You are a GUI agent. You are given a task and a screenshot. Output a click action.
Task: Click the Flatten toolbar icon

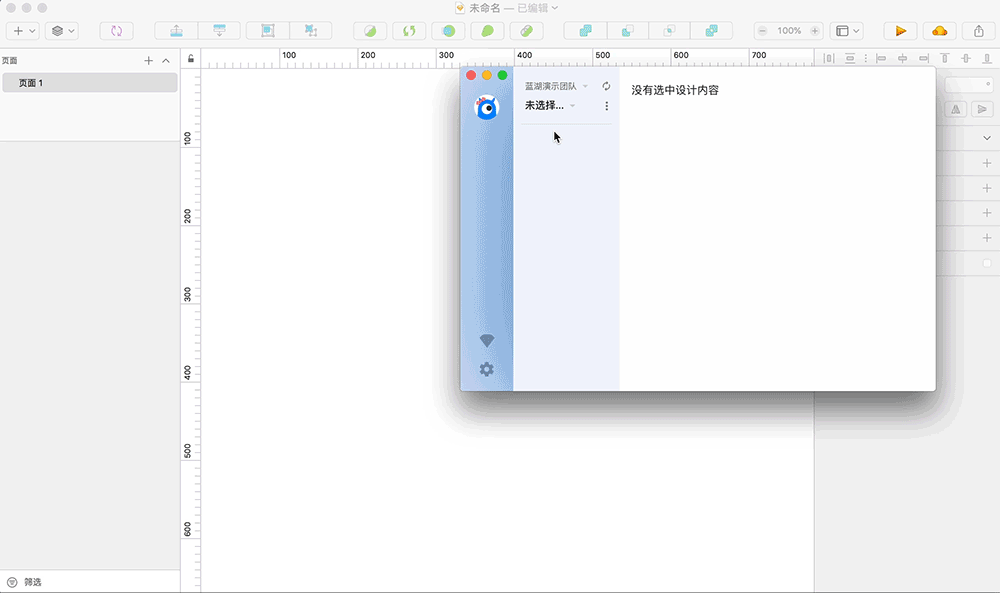coord(526,31)
